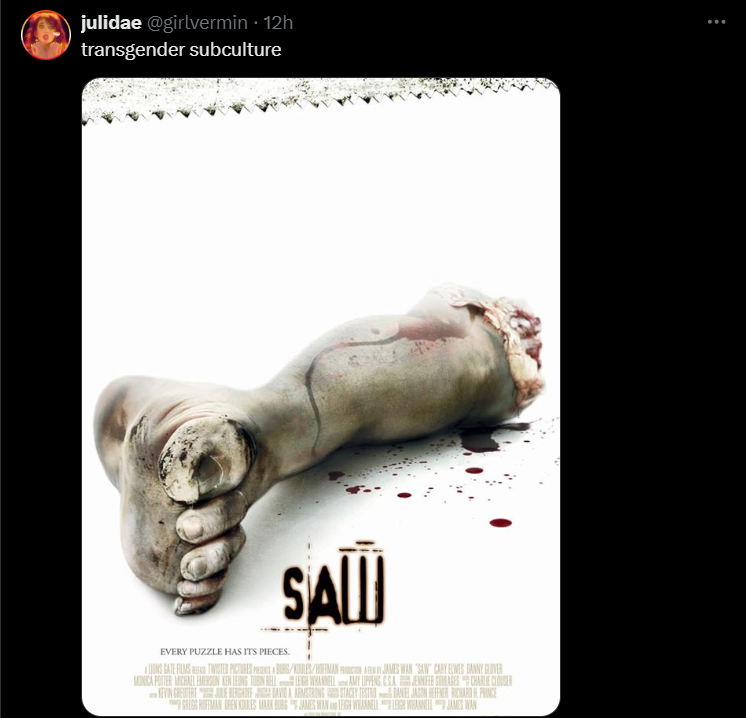Click the saw blade teeth atop poster
The width and height of the screenshot is (746, 718).
(x=320, y=100)
